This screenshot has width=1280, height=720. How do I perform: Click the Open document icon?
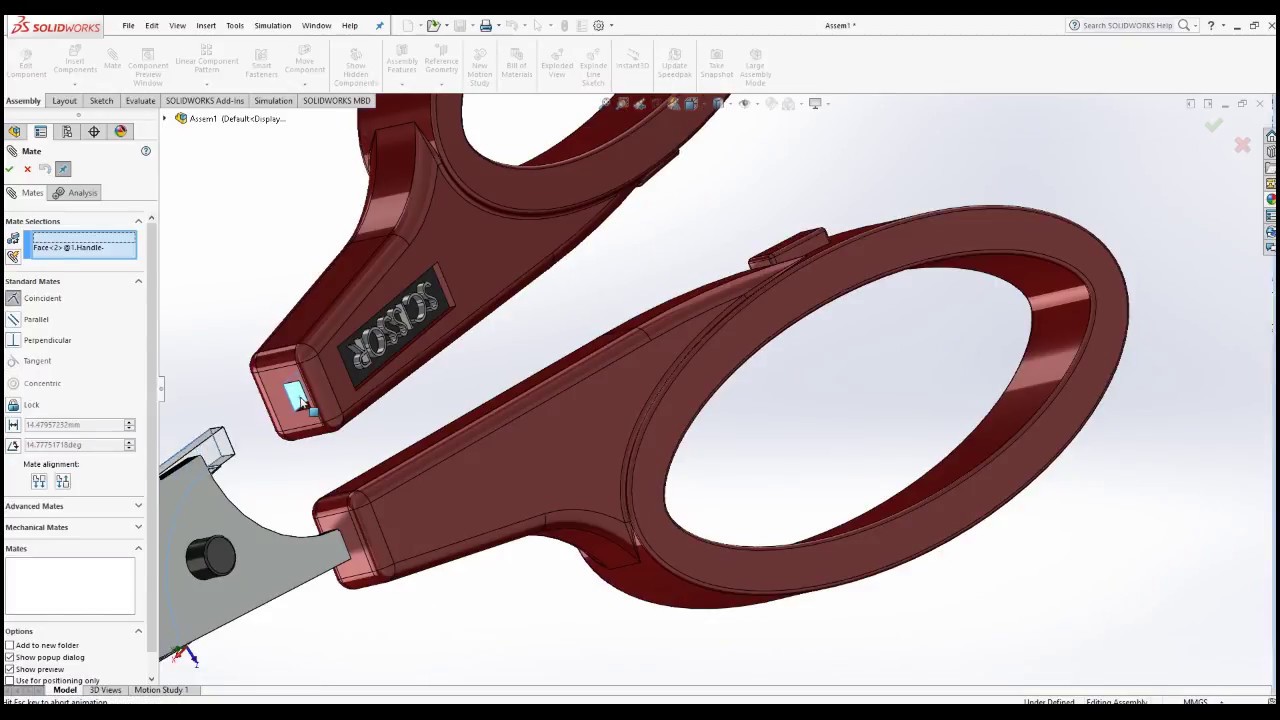[433, 25]
